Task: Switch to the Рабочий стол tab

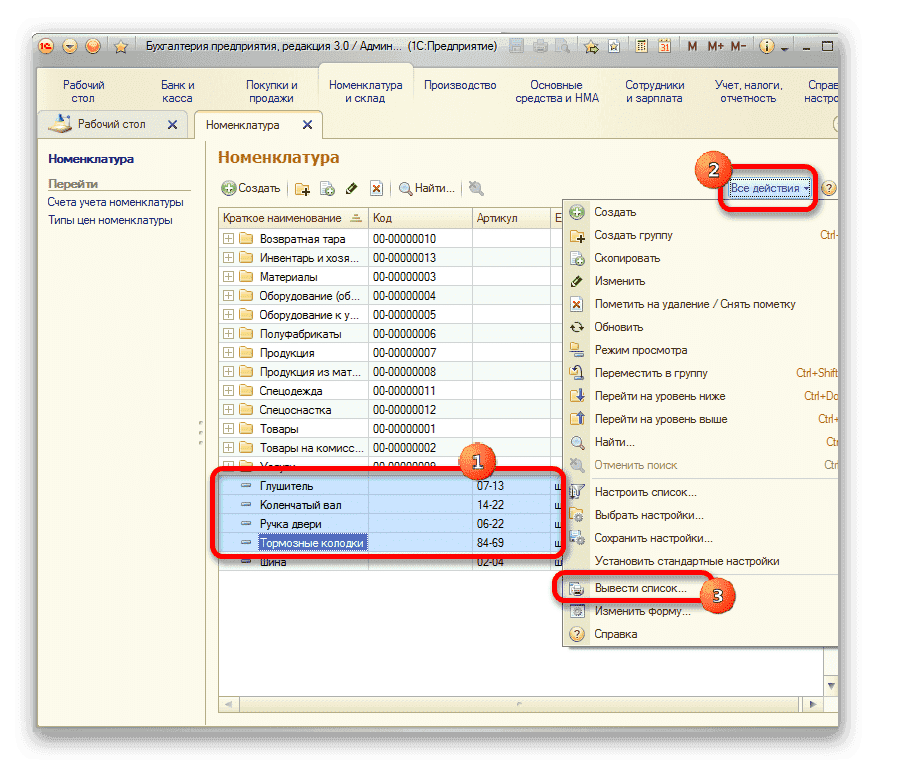Action: coord(110,125)
